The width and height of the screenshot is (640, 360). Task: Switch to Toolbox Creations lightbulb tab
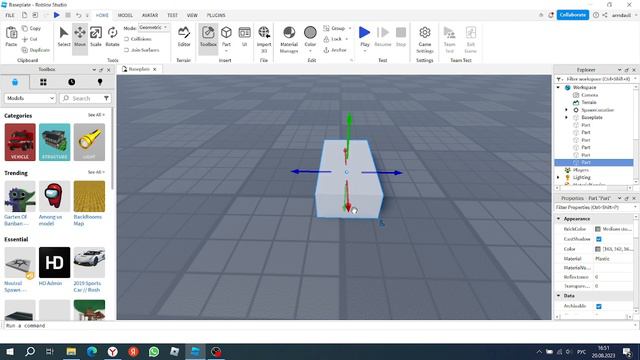100,82
